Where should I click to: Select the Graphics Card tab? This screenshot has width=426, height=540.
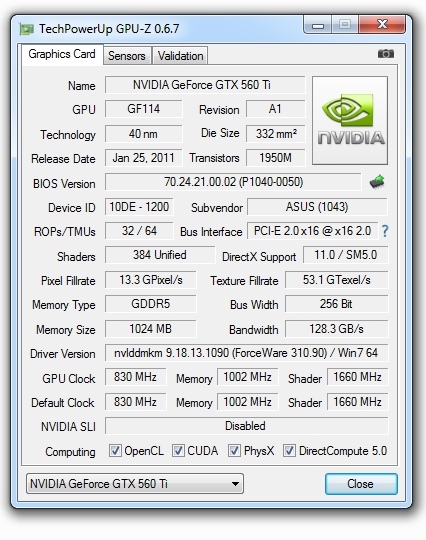[x=62, y=54]
